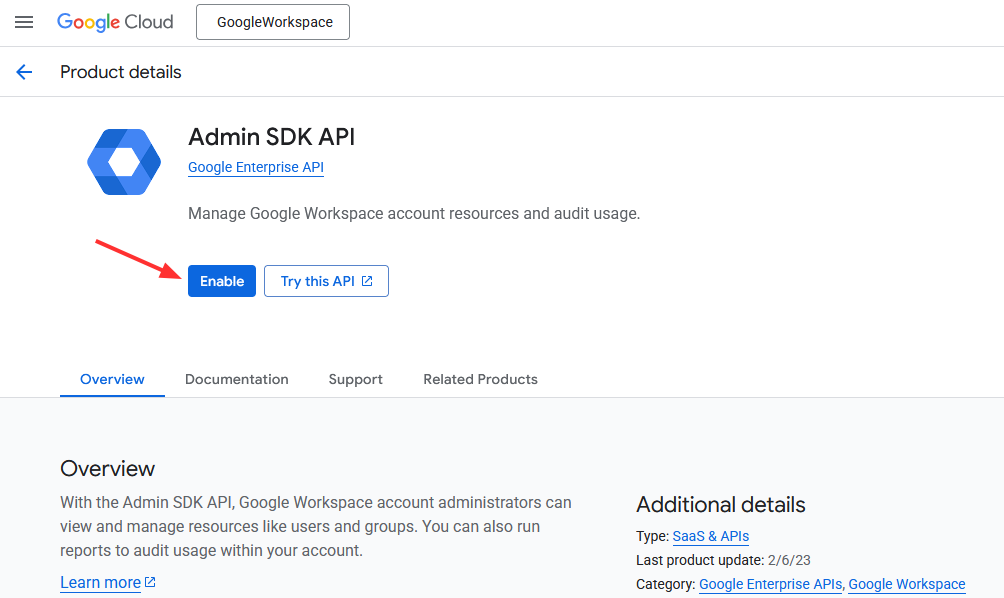
Task: Open the Google Workspace category link
Action: coord(906,584)
